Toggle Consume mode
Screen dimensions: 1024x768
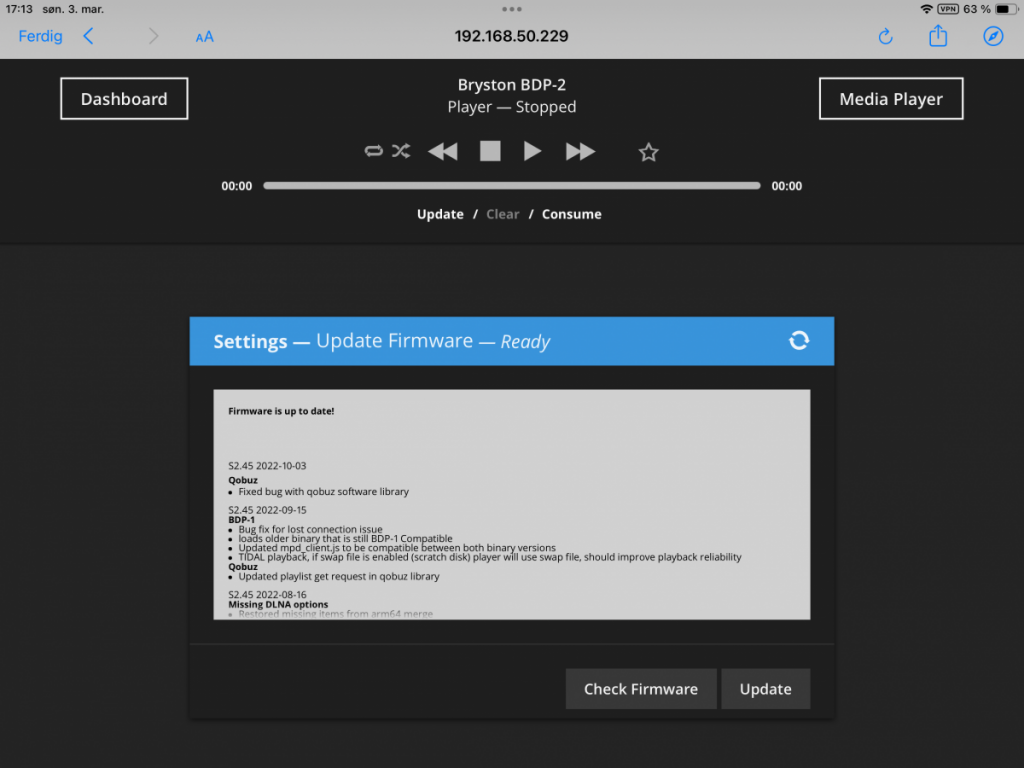[x=571, y=214]
